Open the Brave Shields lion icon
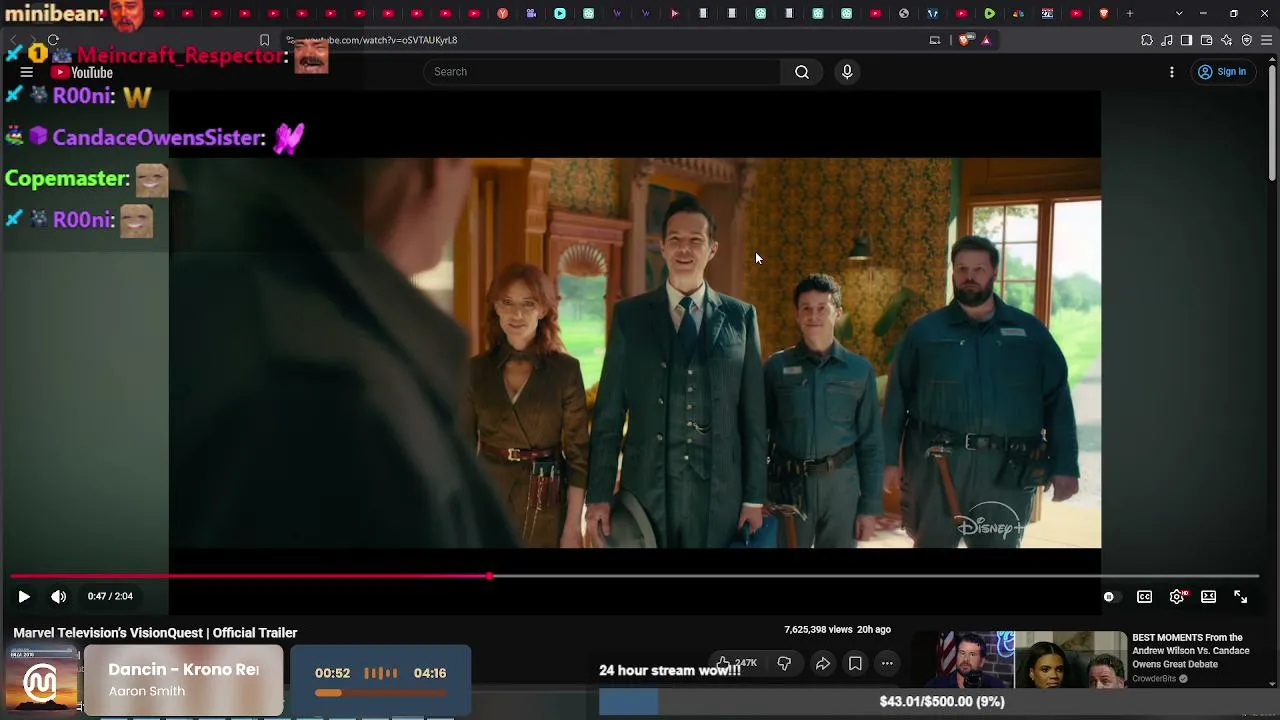This screenshot has height=720, width=1280. point(964,40)
